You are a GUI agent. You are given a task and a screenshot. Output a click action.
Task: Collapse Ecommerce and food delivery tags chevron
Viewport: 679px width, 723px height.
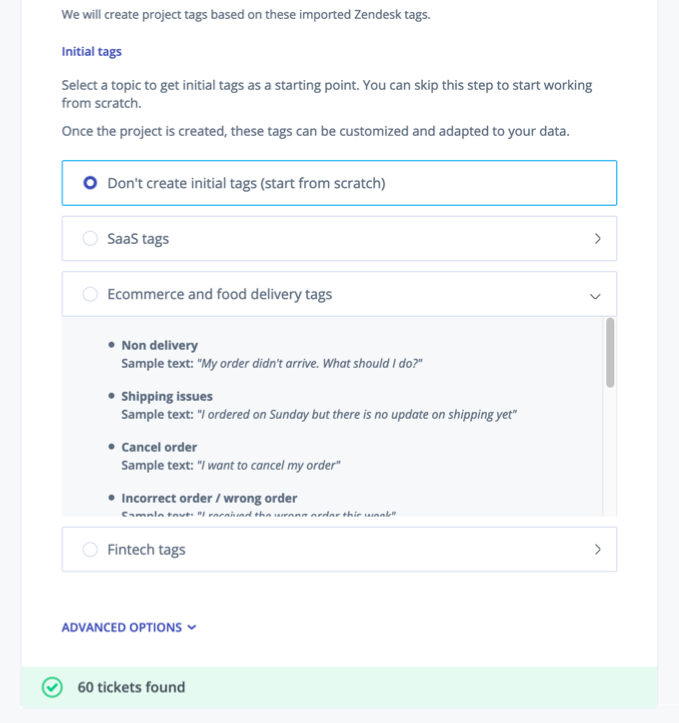pos(595,296)
